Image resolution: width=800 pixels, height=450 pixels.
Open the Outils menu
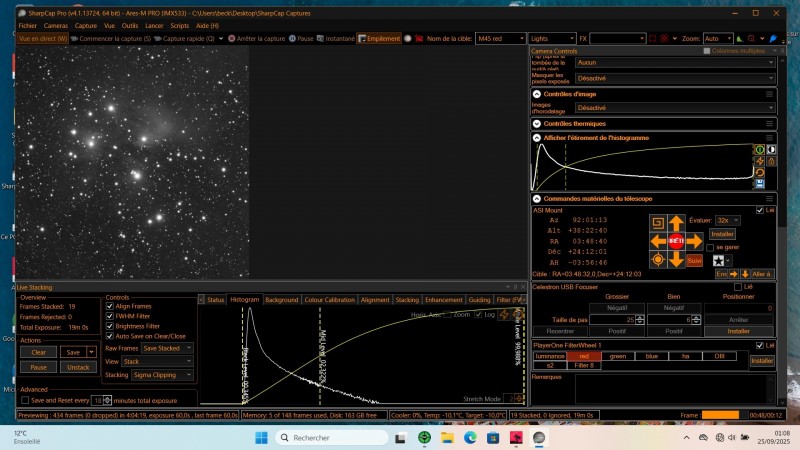click(130, 26)
